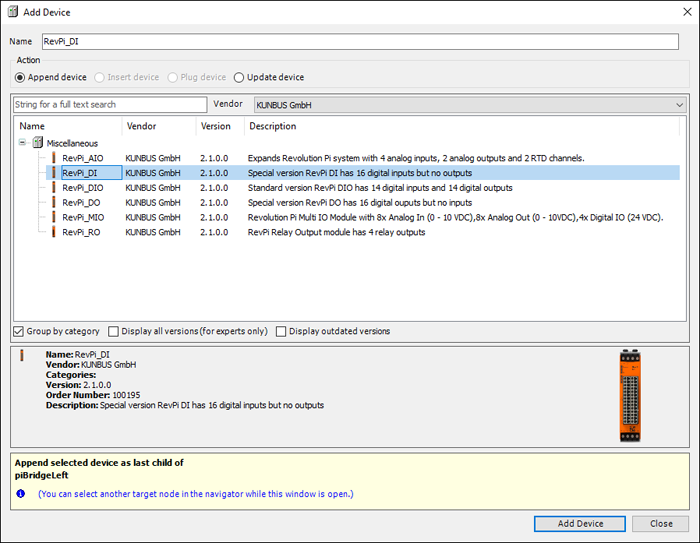
Task: Click KUNBUS GmbH vendor cell of RevPi_RO row
Action: click(153, 232)
